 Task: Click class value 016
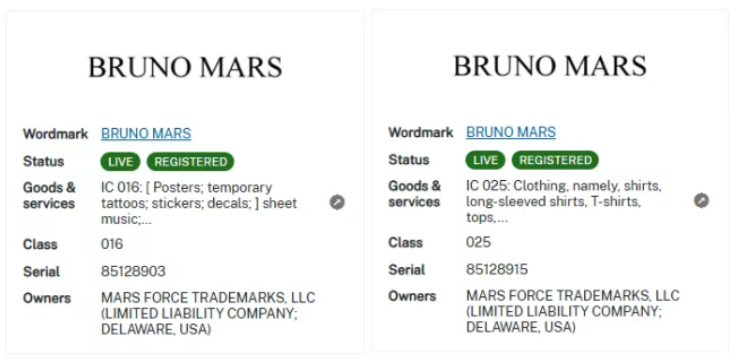(112, 244)
